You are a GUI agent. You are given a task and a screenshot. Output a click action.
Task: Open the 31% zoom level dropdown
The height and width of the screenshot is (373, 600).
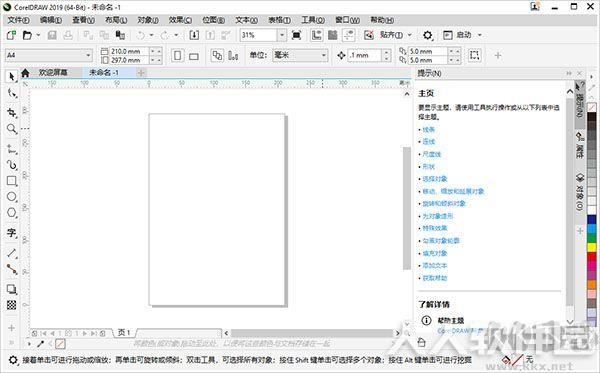282,35
